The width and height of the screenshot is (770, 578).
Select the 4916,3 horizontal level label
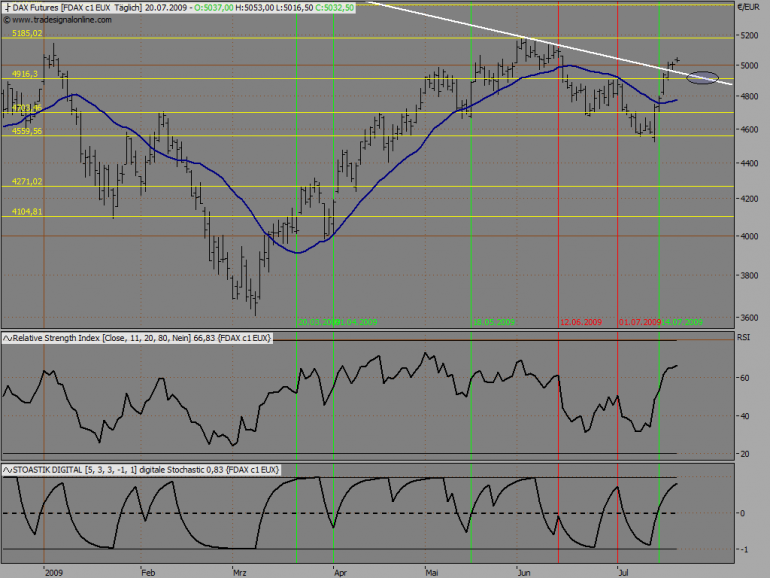pos(25,74)
